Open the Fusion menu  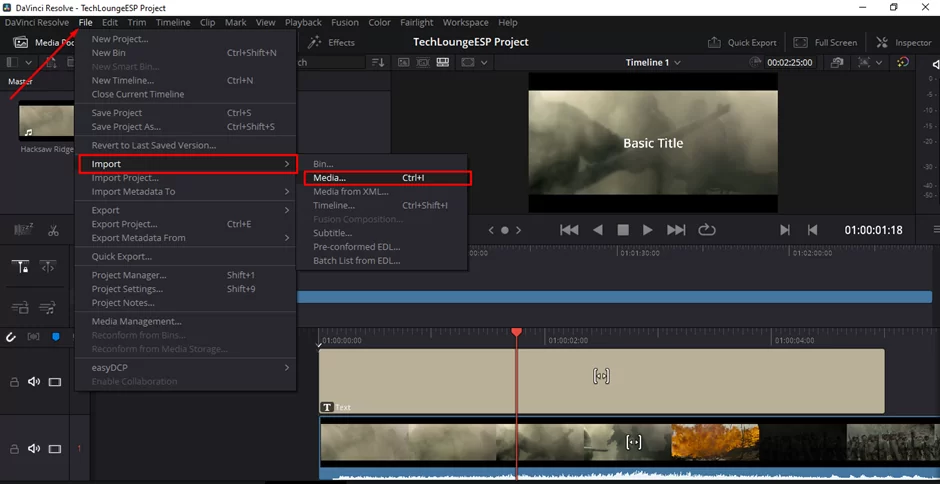345,22
